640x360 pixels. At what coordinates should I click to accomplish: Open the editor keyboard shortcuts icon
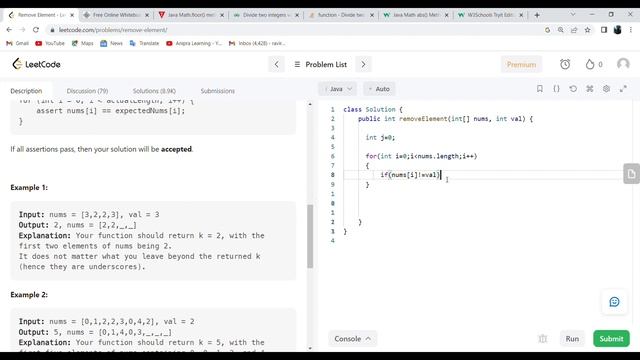(x=590, y=89)
